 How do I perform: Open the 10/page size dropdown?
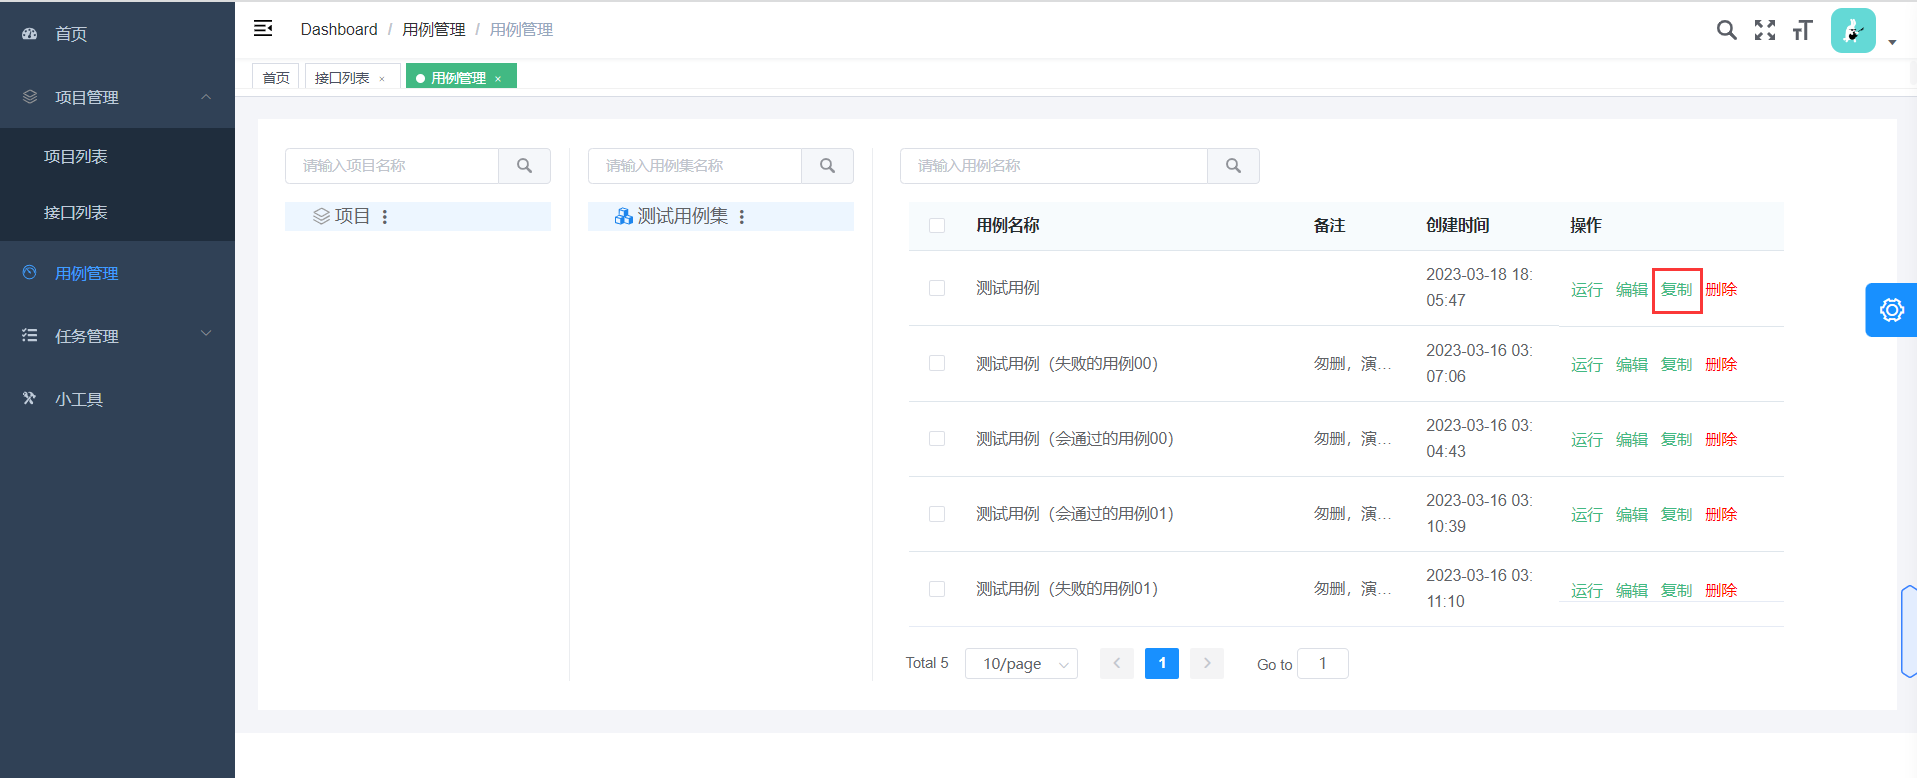click(x=1021, y=664)
